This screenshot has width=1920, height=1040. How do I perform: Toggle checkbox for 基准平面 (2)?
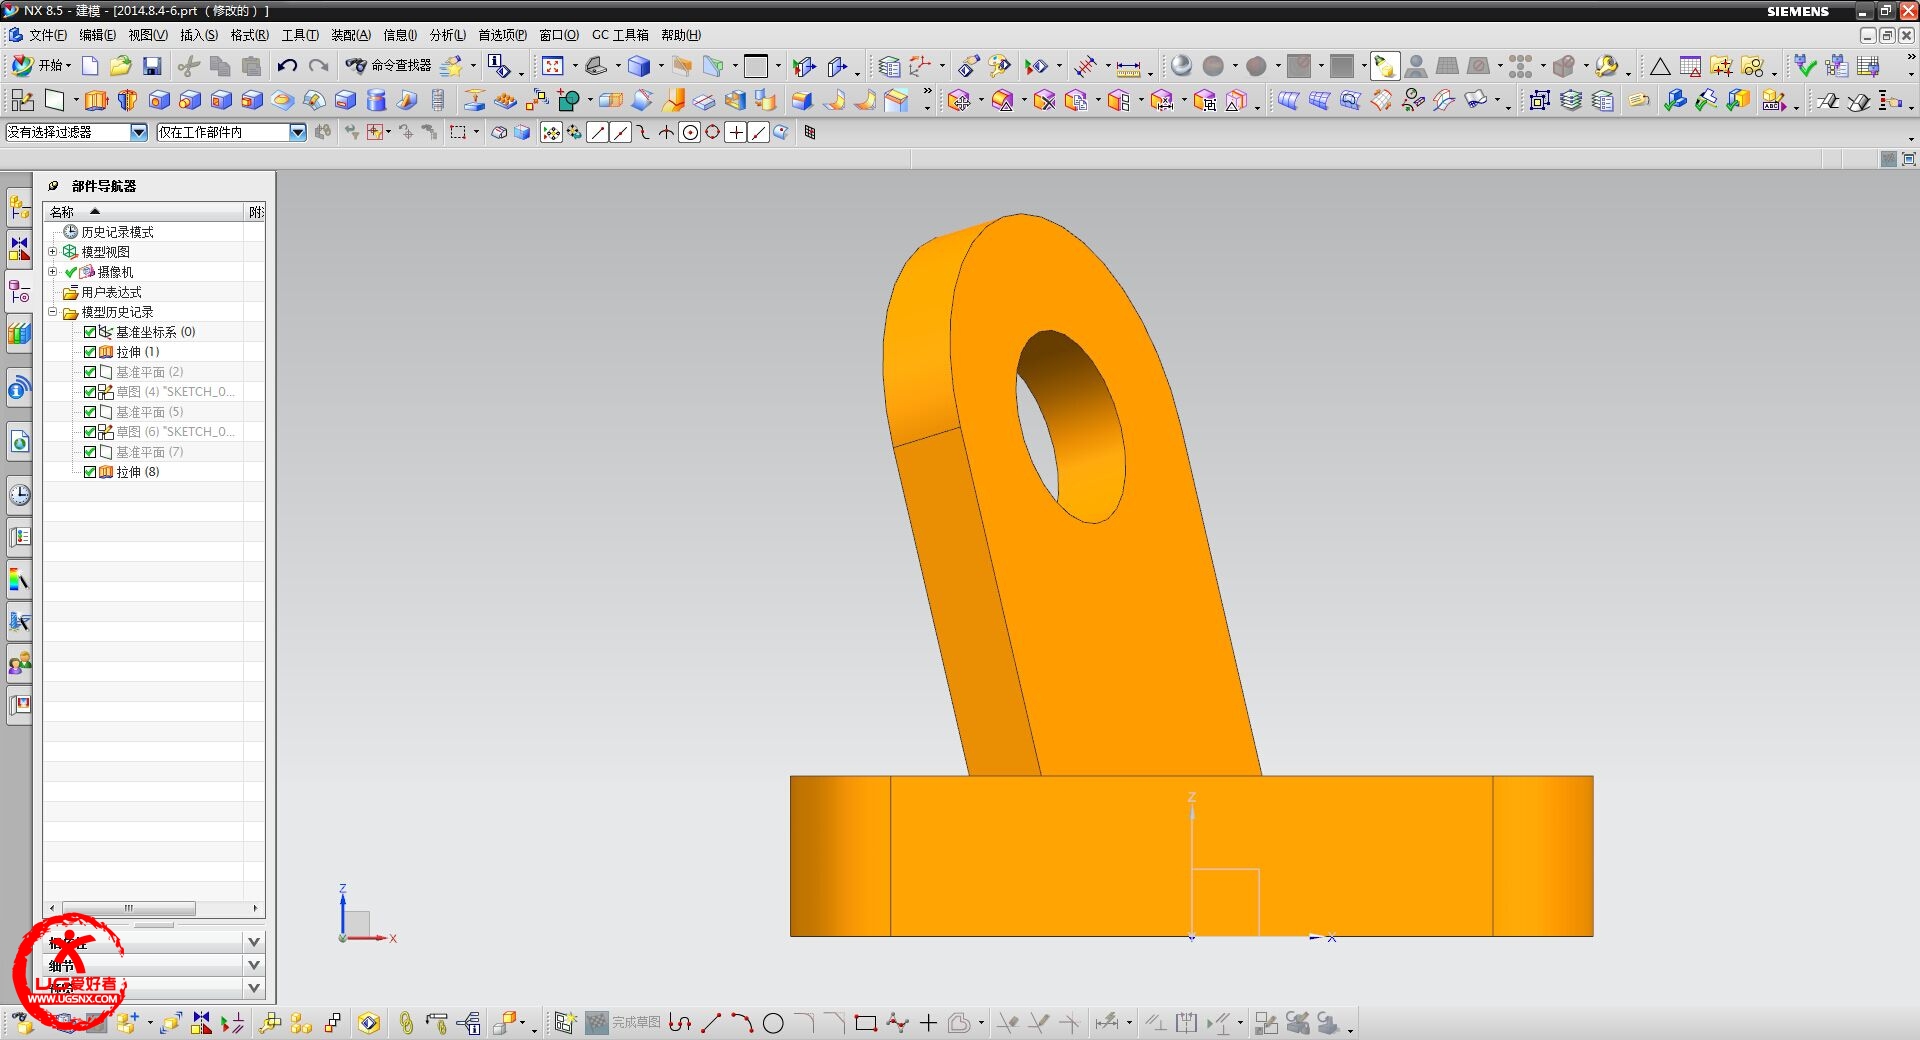pos(90,372)
